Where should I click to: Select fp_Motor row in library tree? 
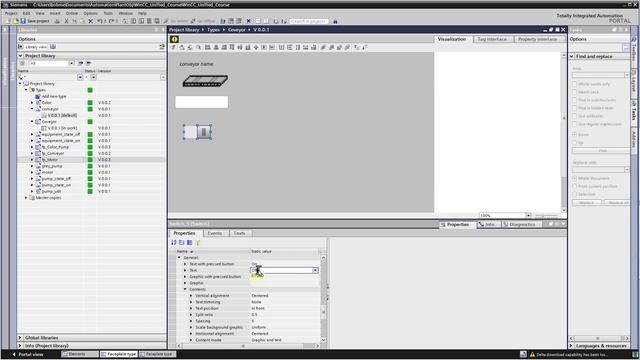point(91,160)
